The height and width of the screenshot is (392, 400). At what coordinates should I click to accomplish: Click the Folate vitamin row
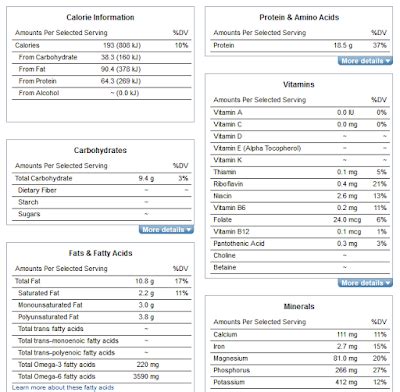[300, 220]
